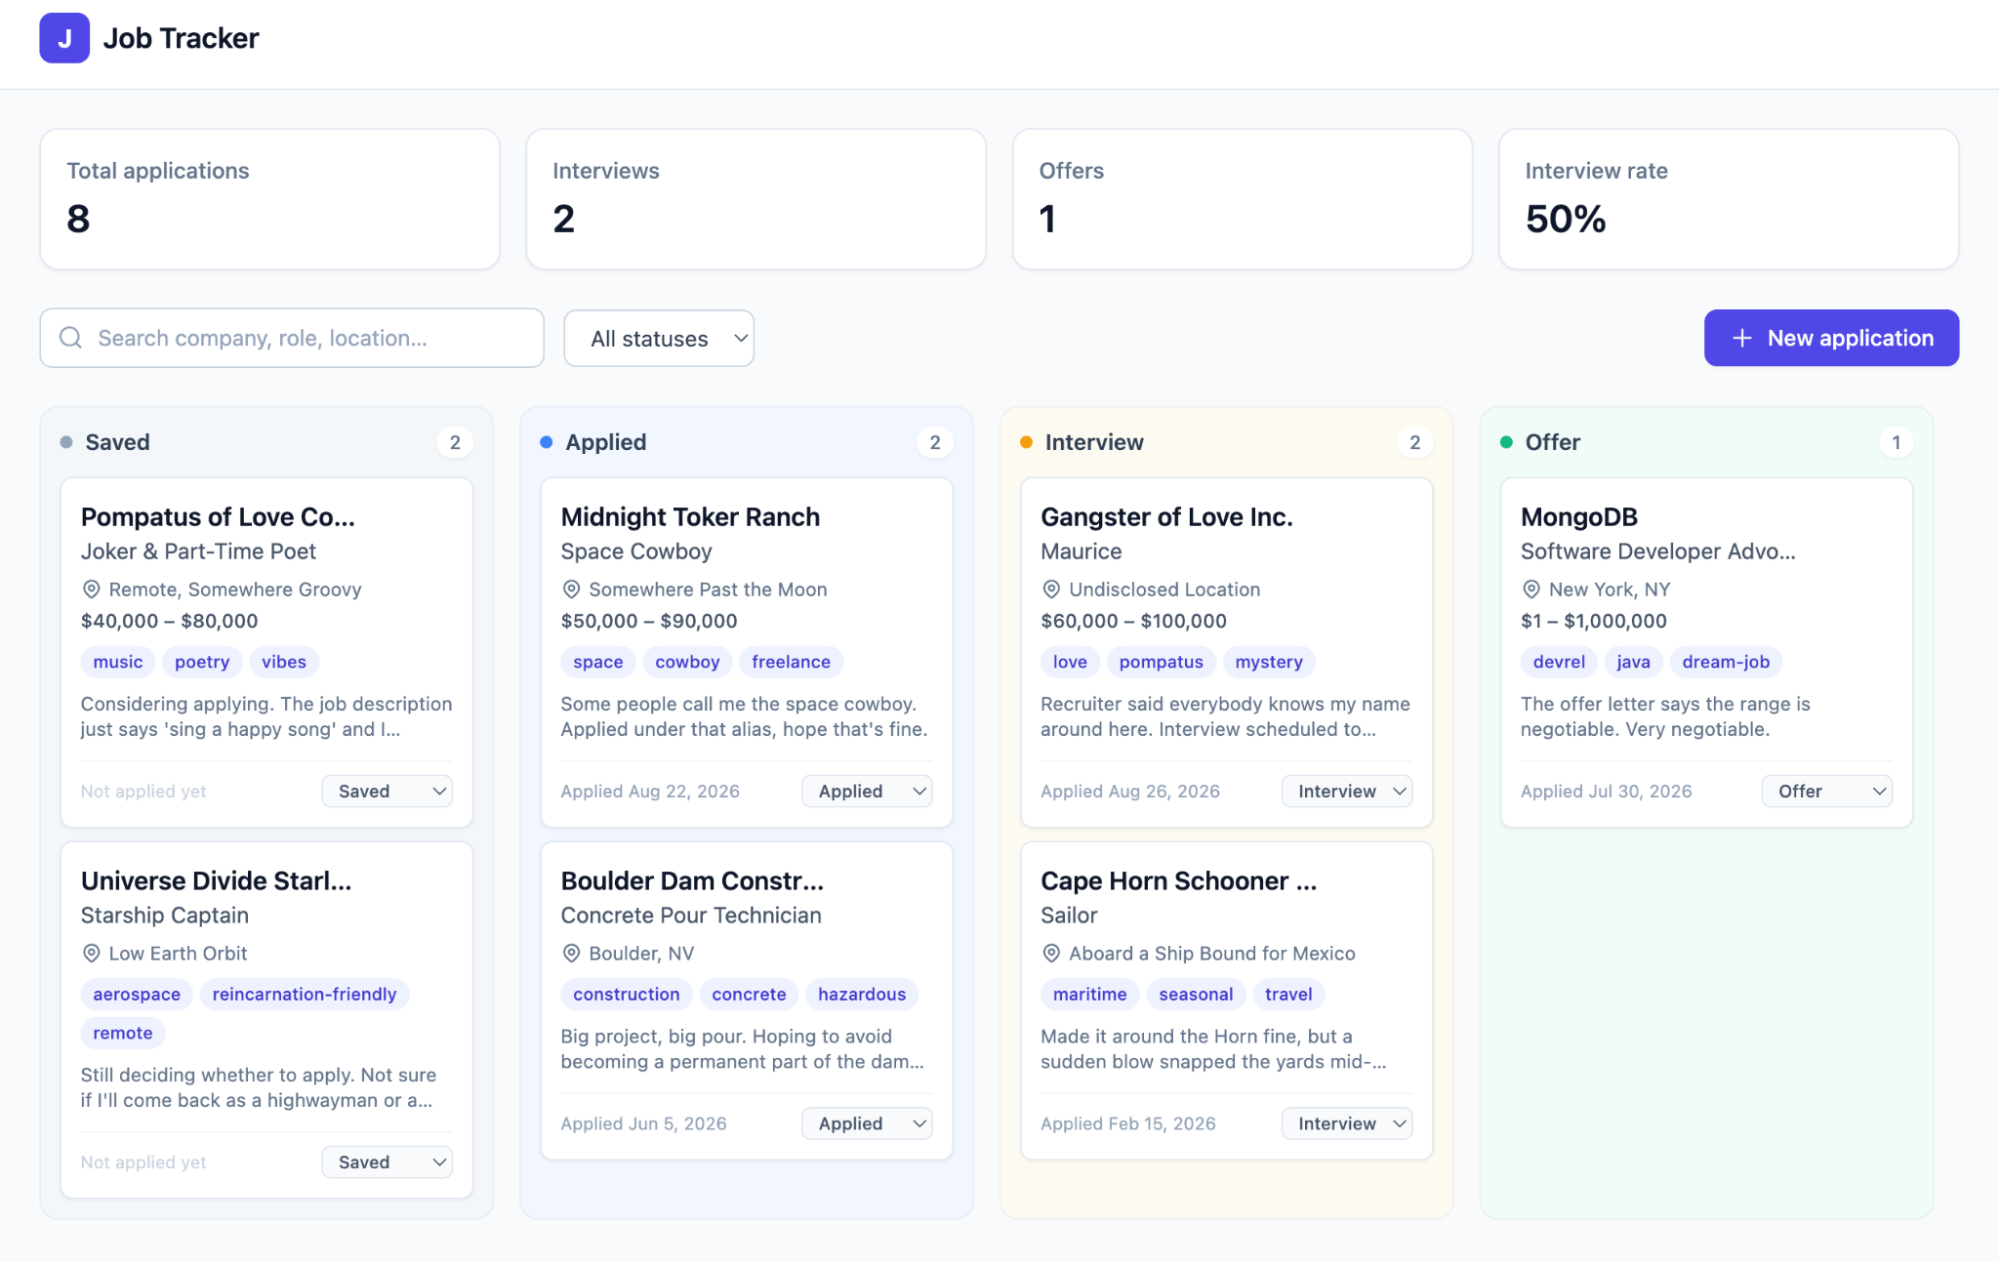Viewport: 1999px width, 1263px height.
Task: Click location pin beside Undisclosed Location
Action: click(x=1051, y=589)
